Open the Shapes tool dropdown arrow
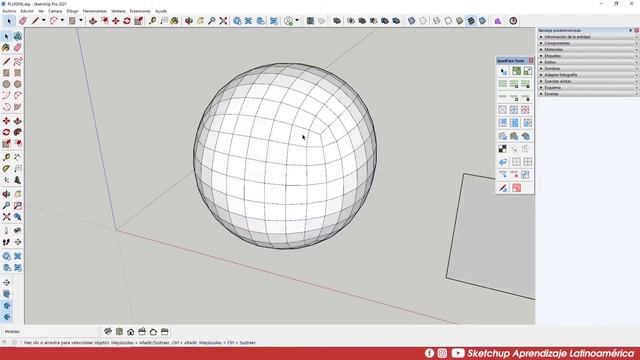The image size is (640, 360). 80,21
